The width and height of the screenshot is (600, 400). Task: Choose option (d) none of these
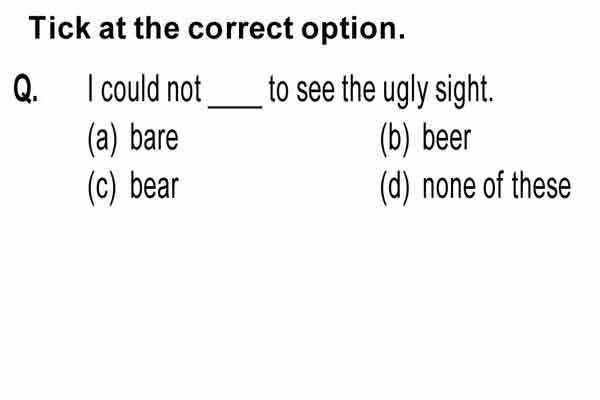(475, 186)
